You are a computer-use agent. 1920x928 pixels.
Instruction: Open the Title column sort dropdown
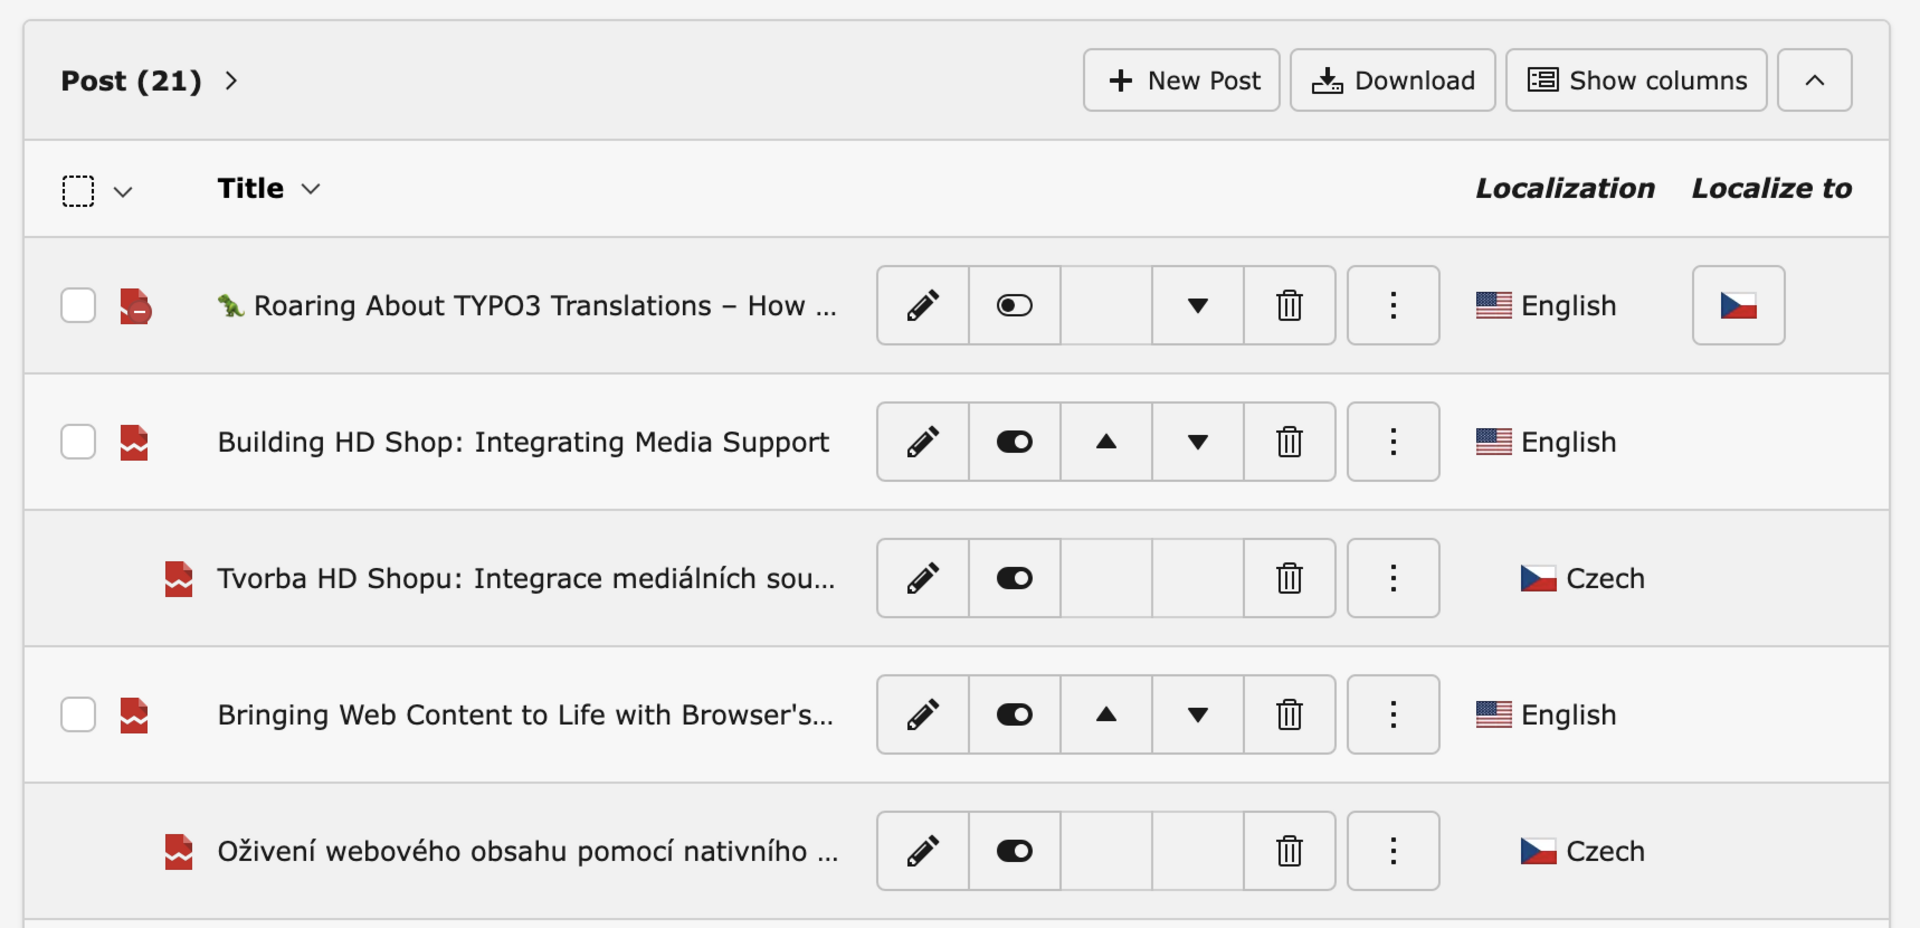tap(311, 189)
